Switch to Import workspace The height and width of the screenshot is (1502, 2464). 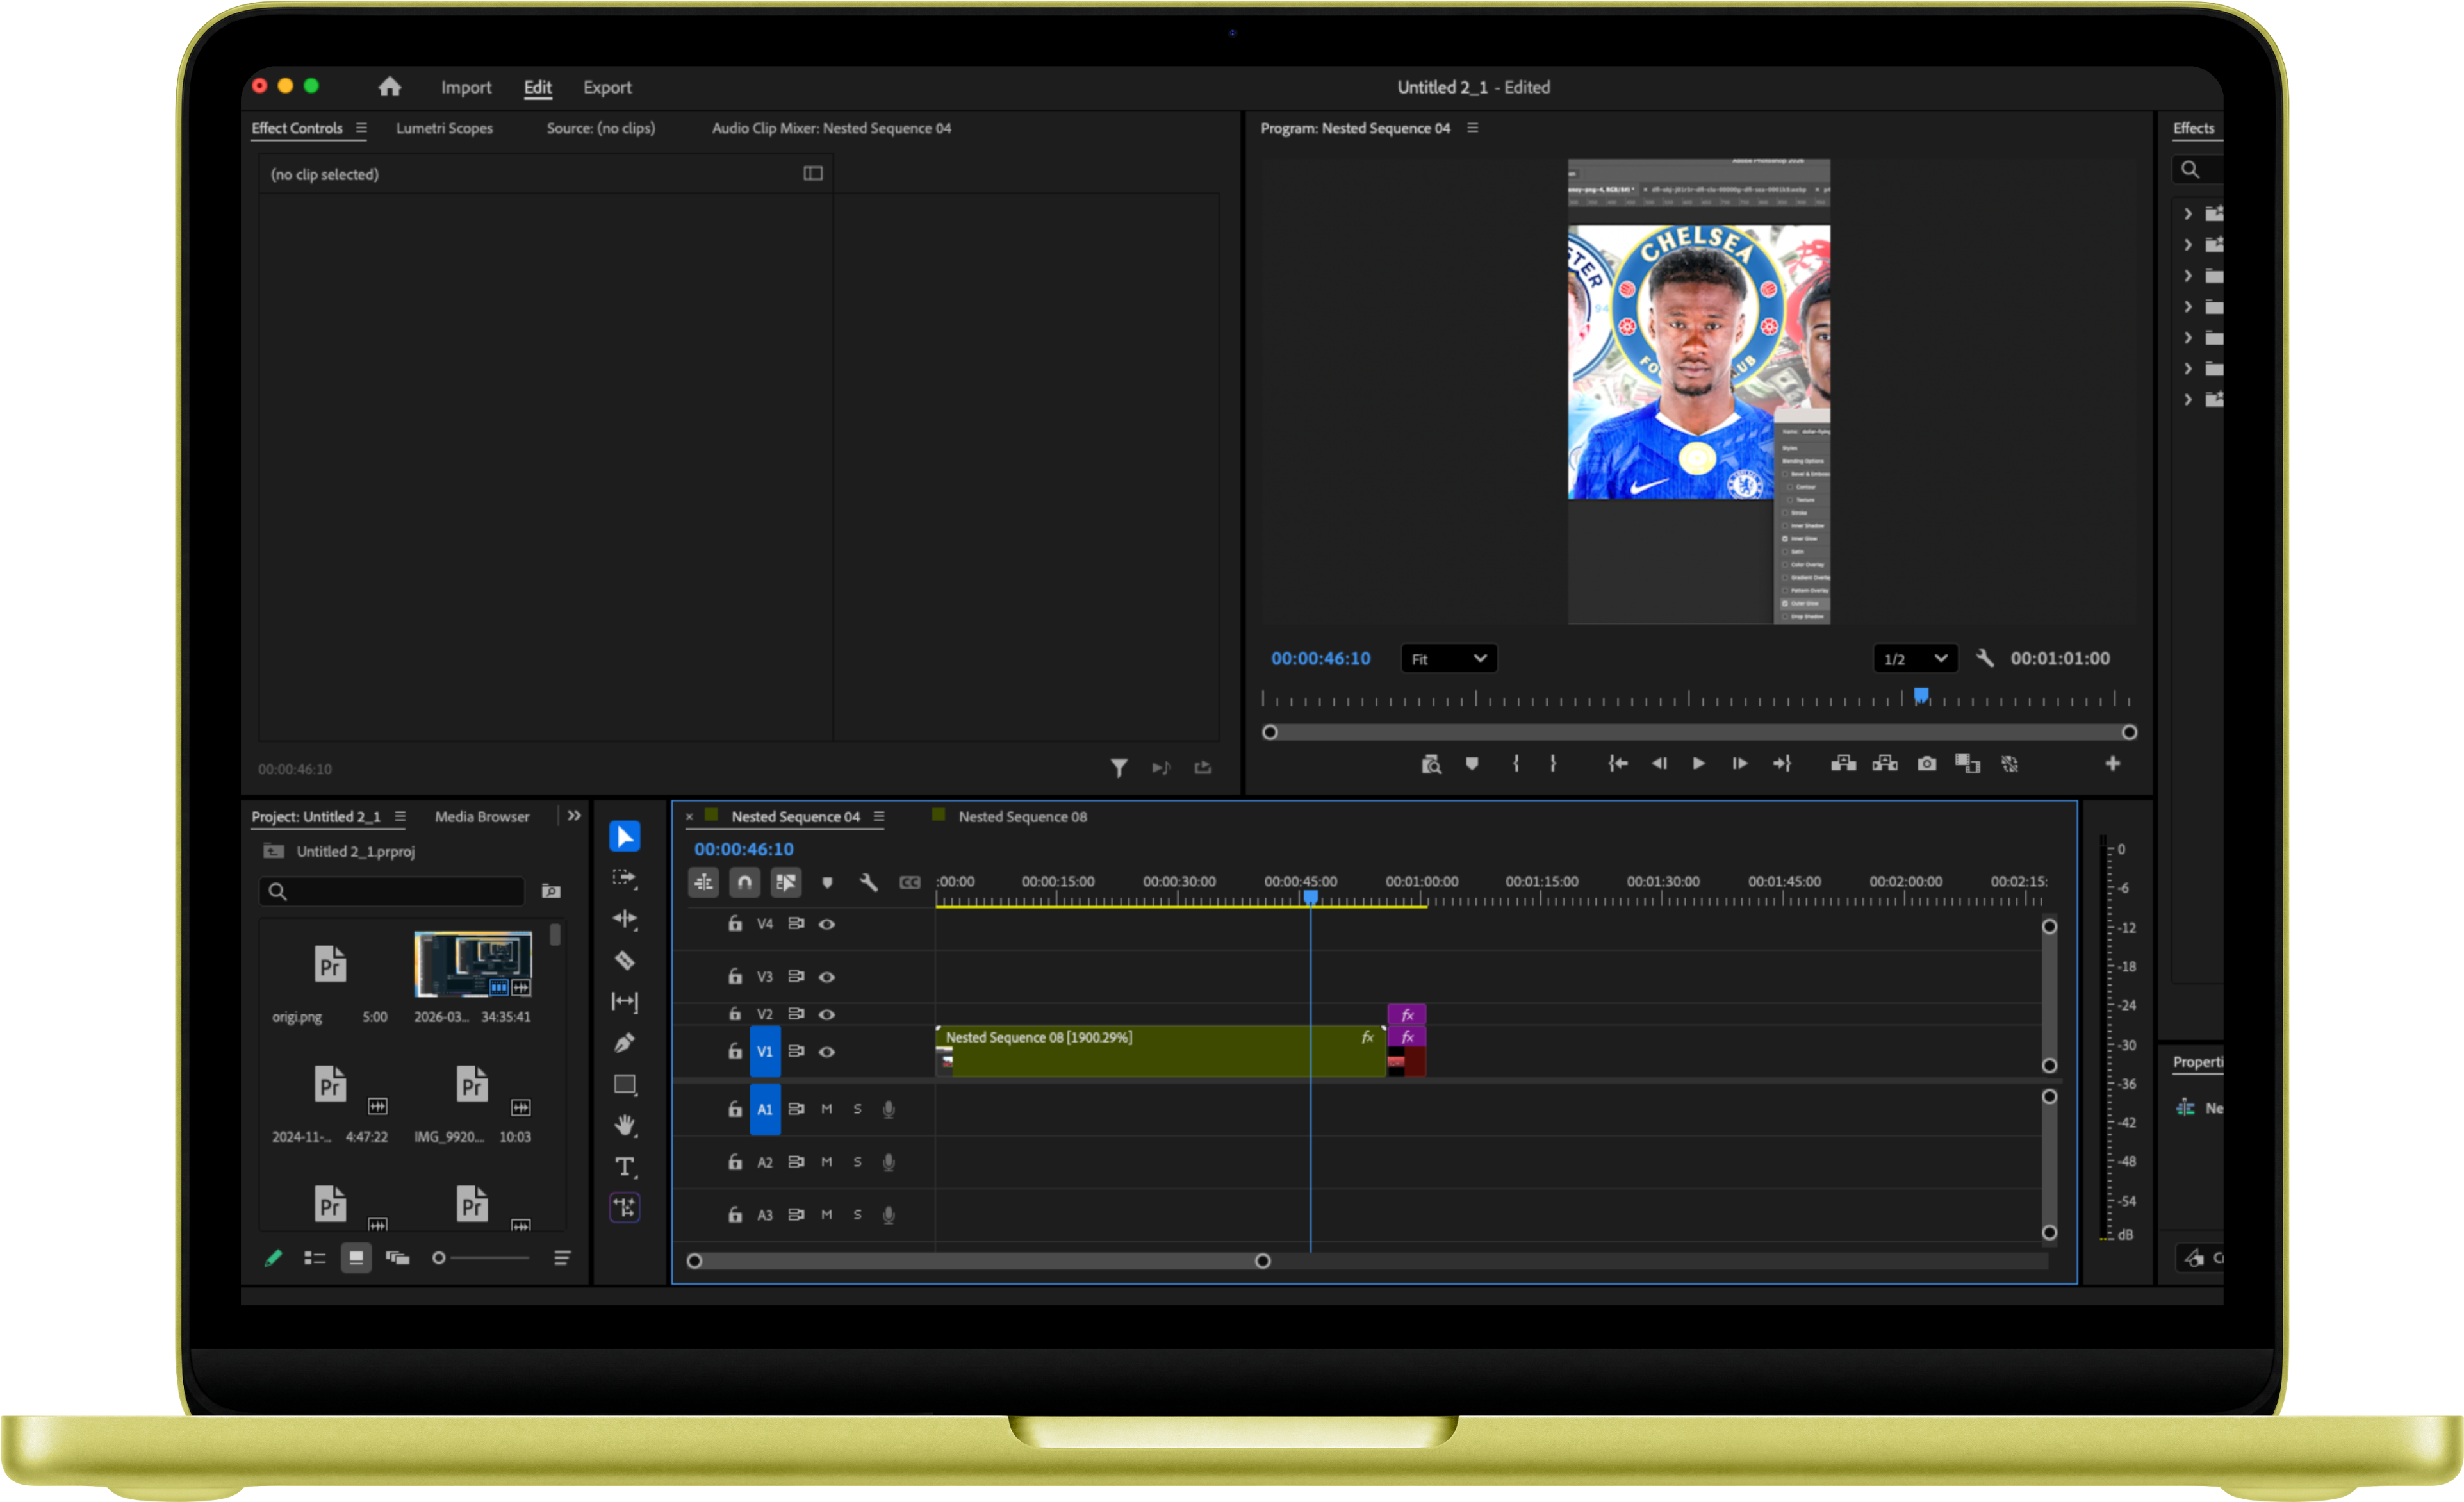[x=466, y=87]
